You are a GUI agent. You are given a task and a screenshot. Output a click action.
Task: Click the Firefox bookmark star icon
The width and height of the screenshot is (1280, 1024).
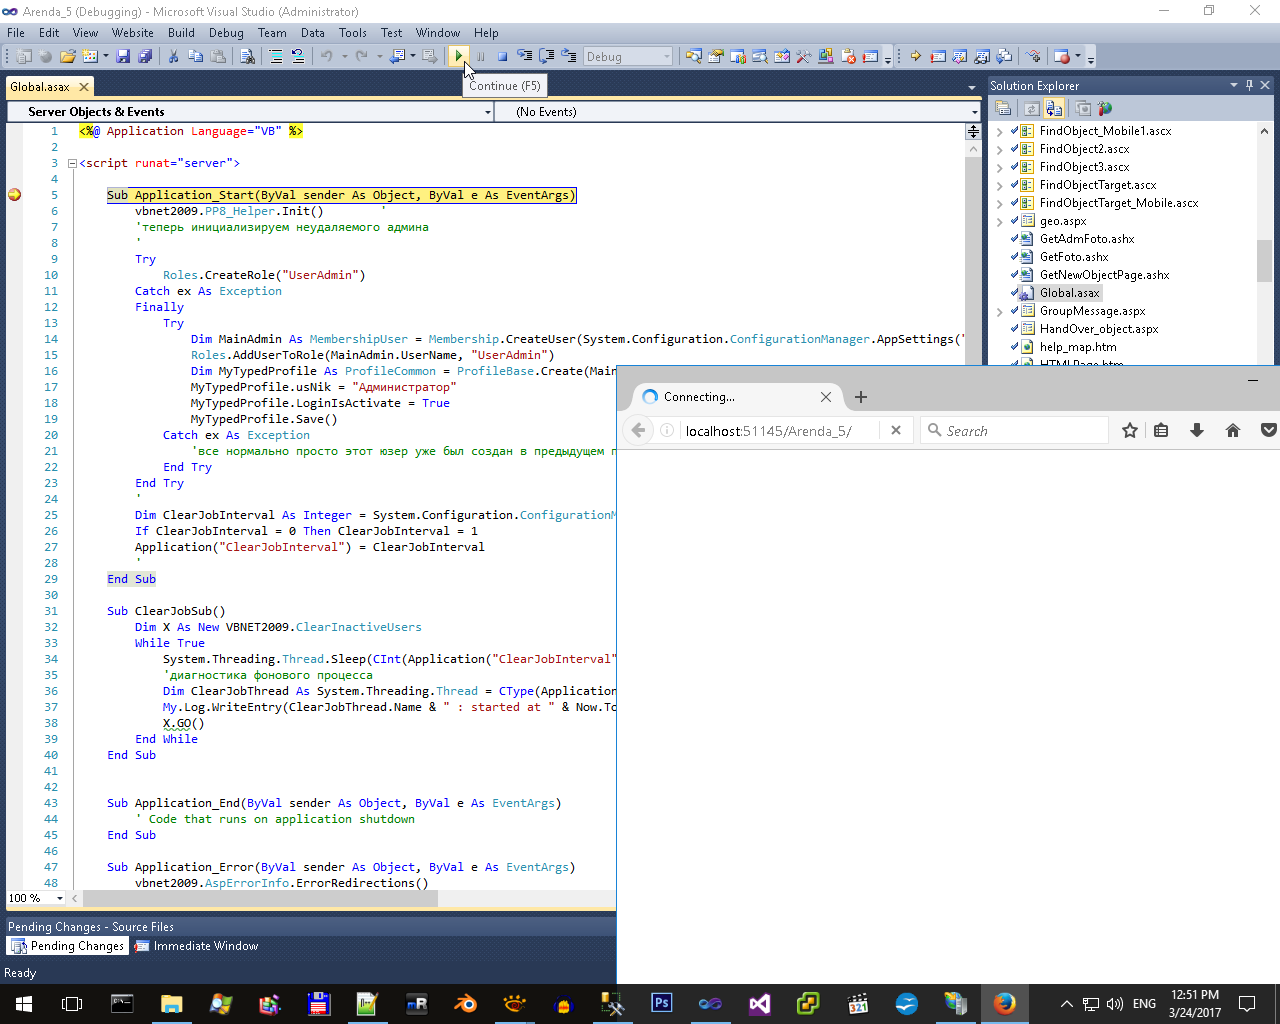(1130, 430)
